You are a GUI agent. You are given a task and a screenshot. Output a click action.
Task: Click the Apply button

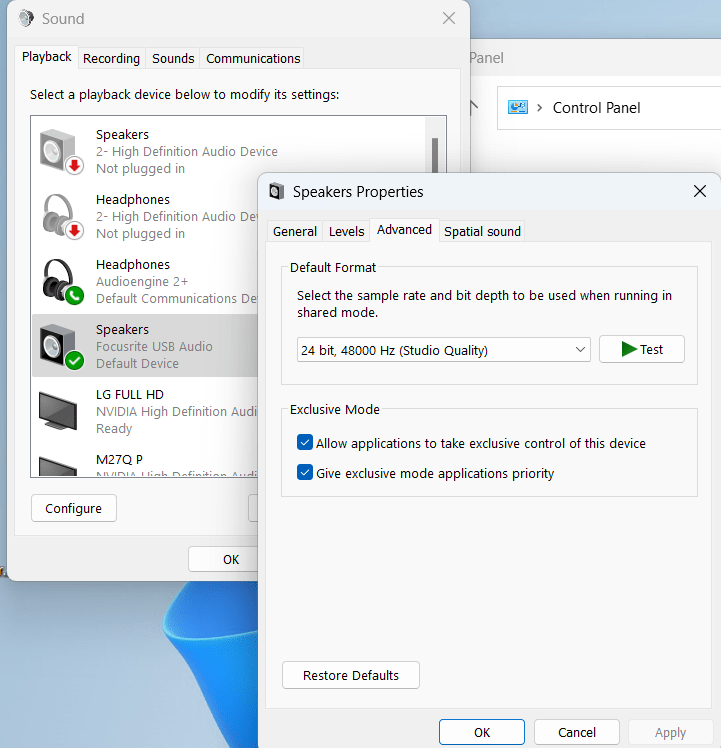(670, 732)
